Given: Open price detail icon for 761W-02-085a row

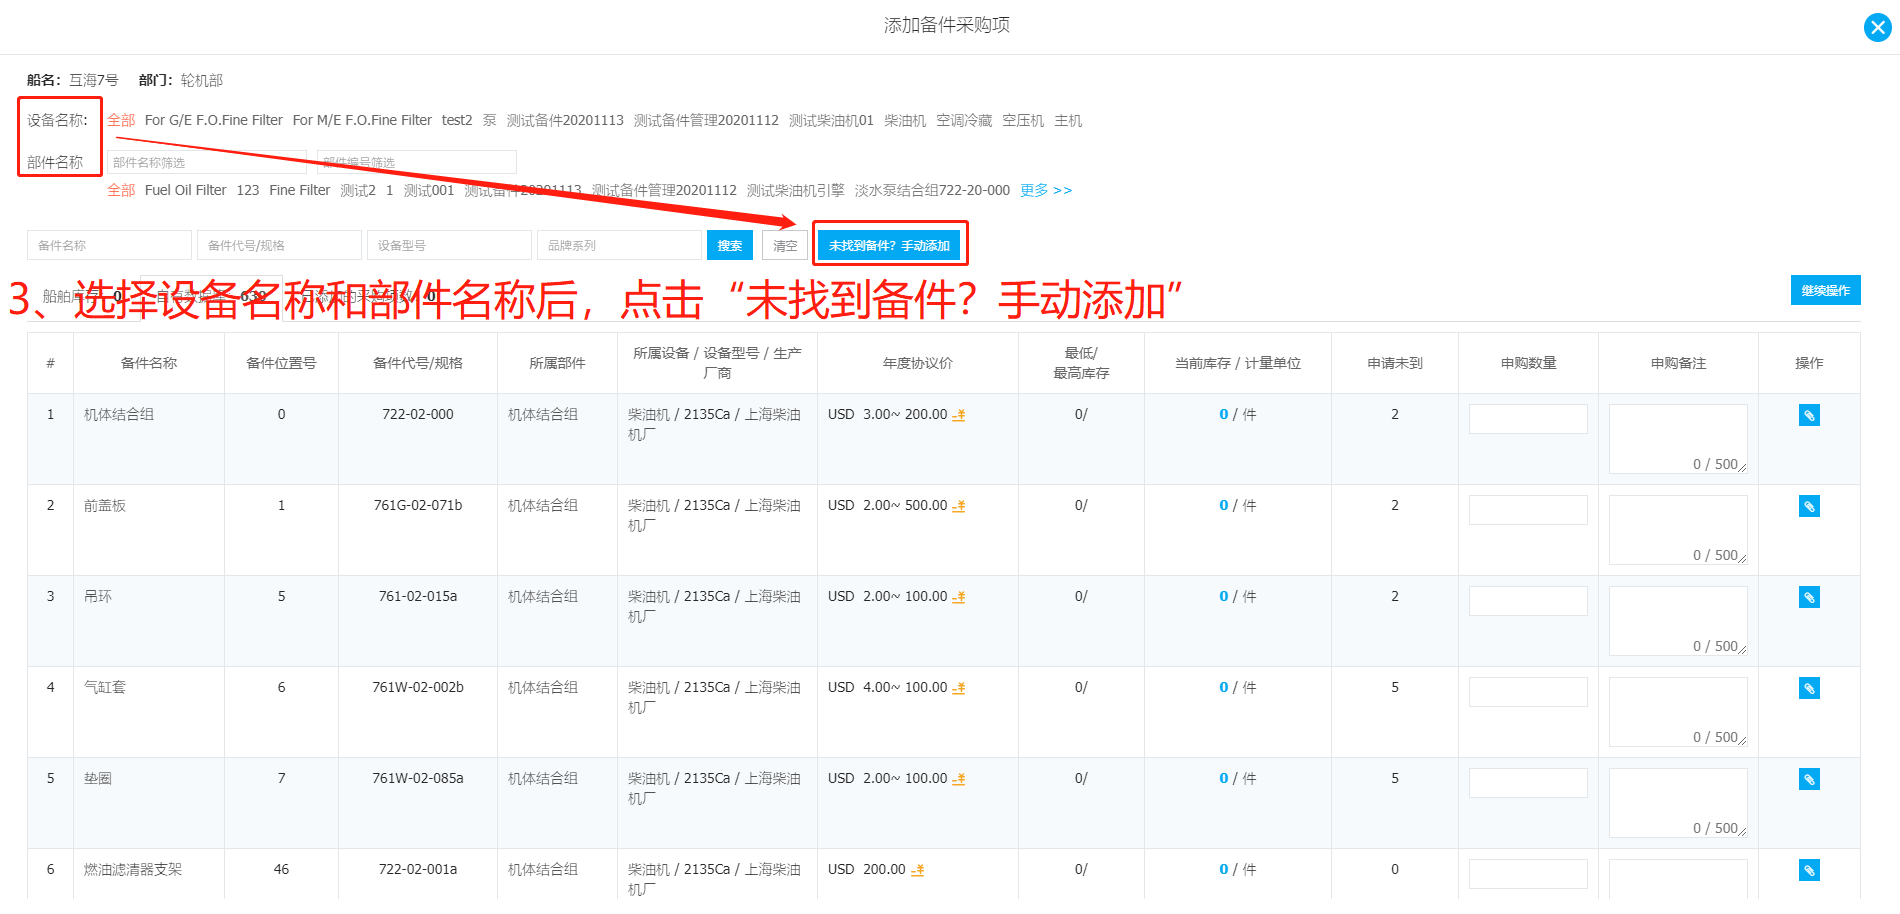Looking at the screenshot, I should point(958,779).
